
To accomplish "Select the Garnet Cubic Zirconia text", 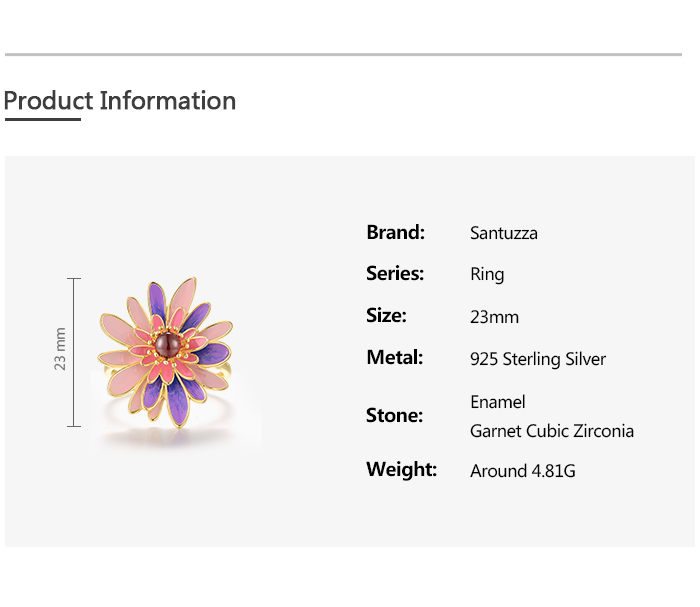I will [552, 431].
